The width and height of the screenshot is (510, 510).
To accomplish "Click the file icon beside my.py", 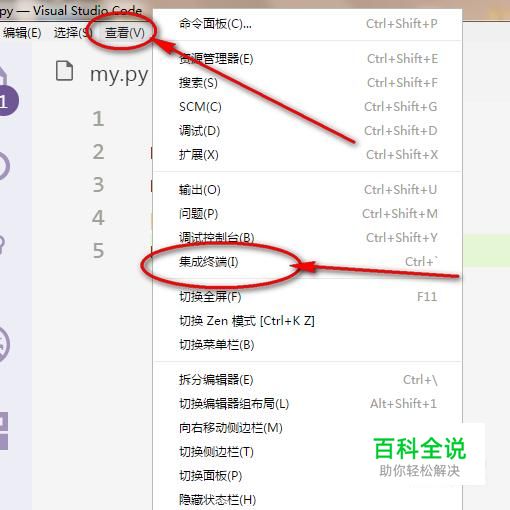I will click(x=64, y=71).
